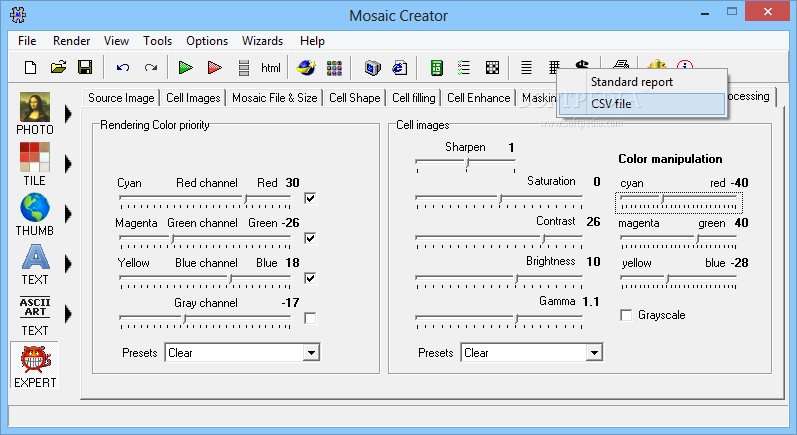The height and width of the screenshot is (435, 797).
Task: Toggle the Green channel checkbox
Action: point(310,238)
